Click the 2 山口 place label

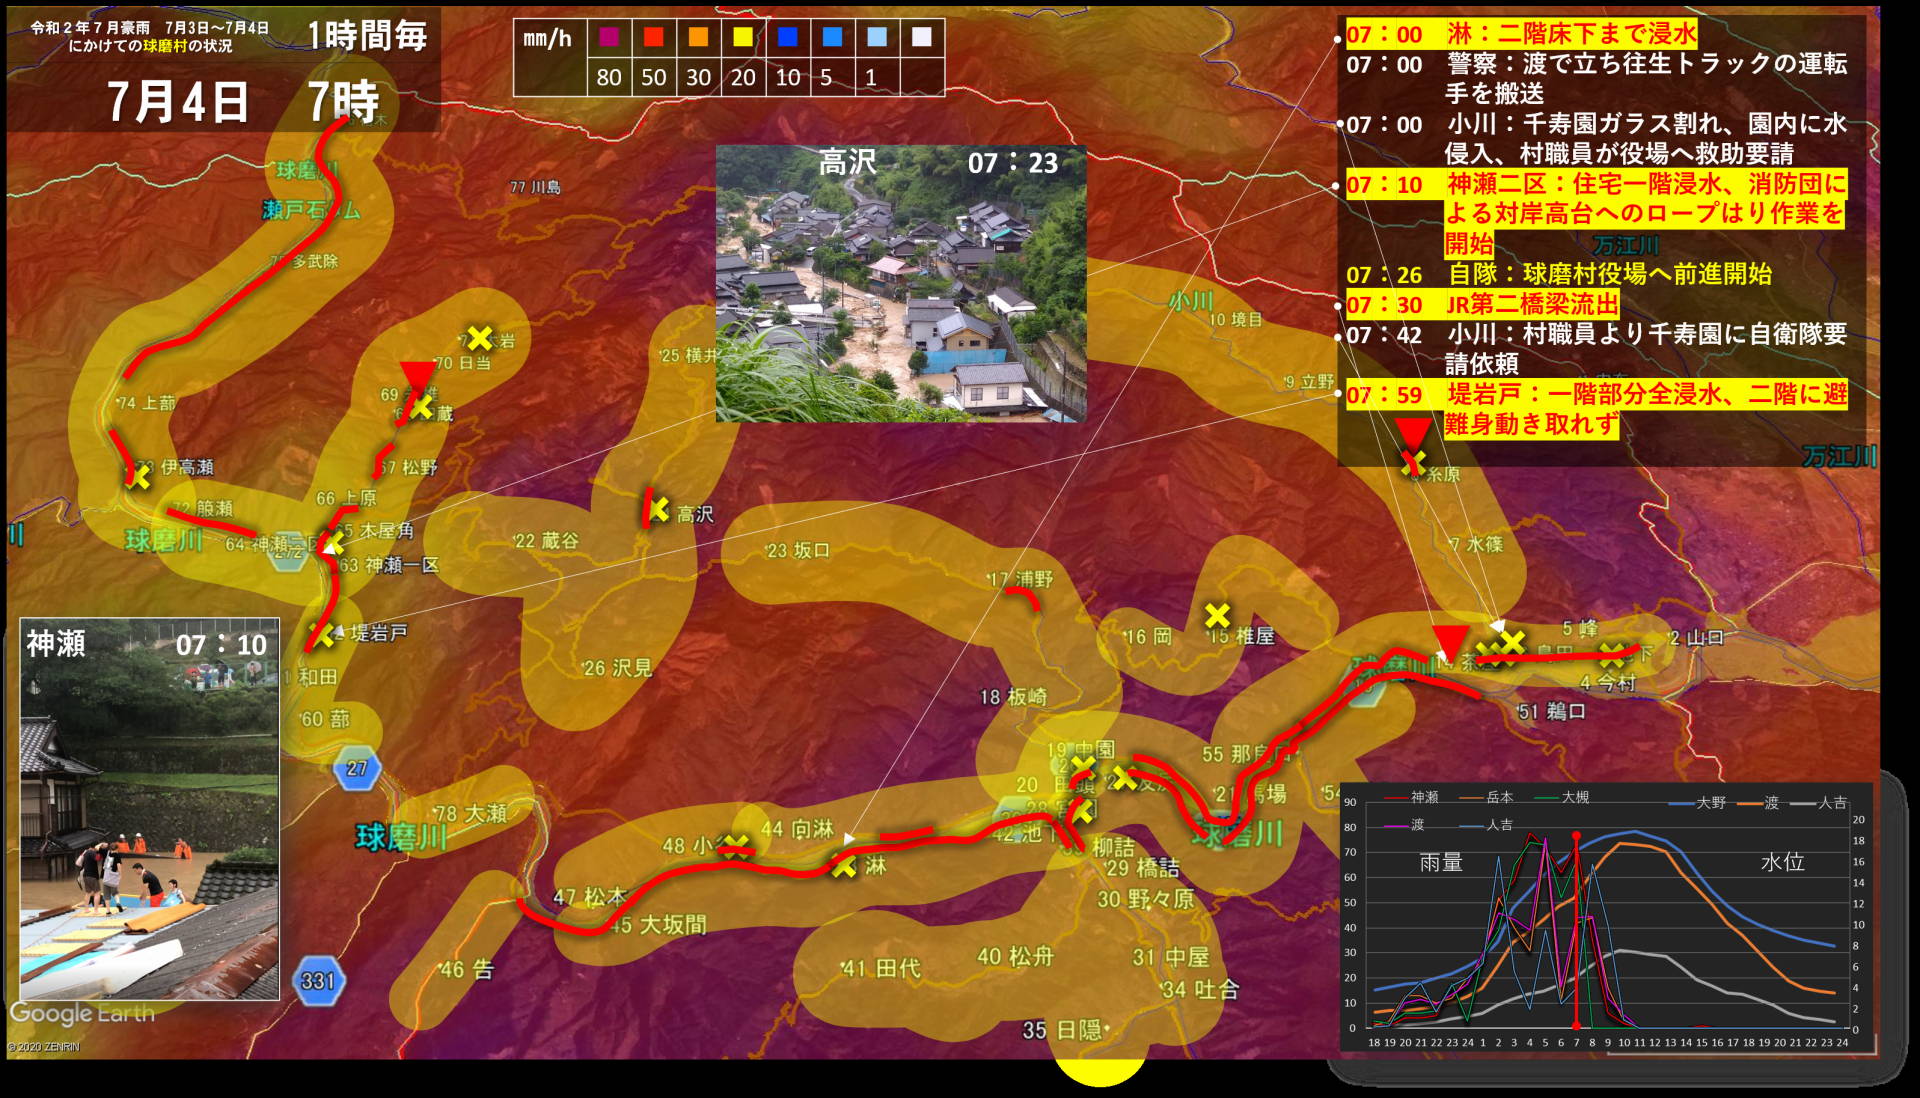[x=1696, y=638]
